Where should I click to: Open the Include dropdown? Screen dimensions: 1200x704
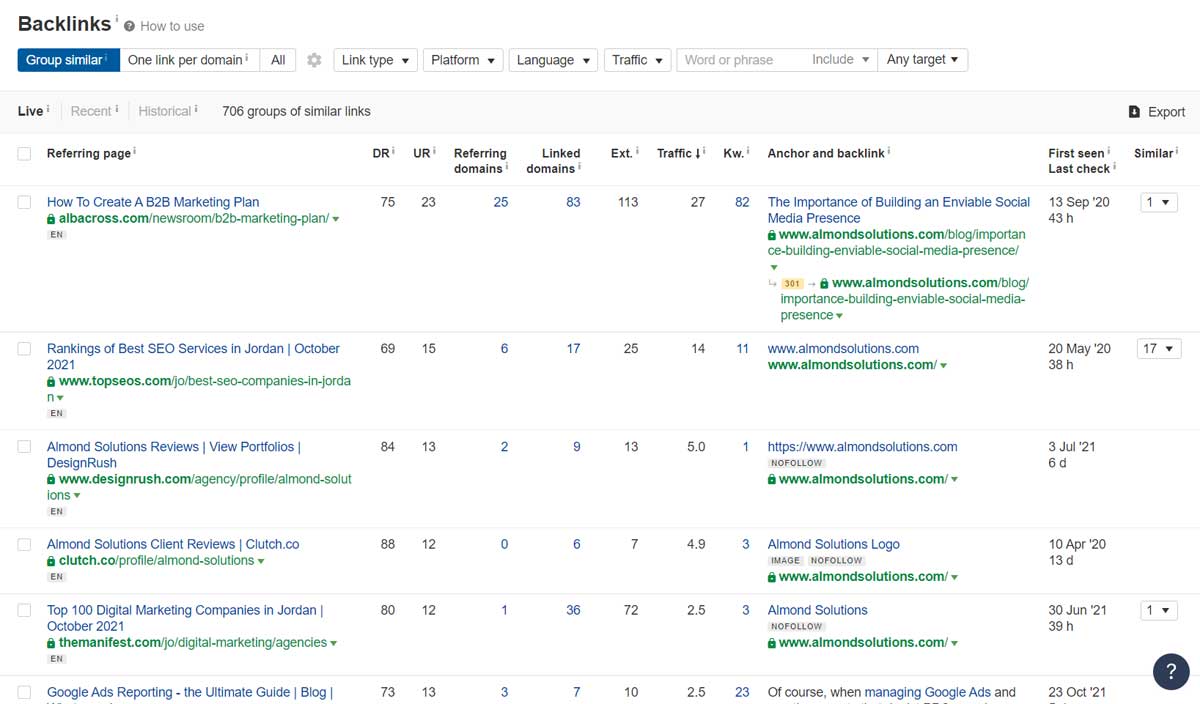click(x=841, y=60)
